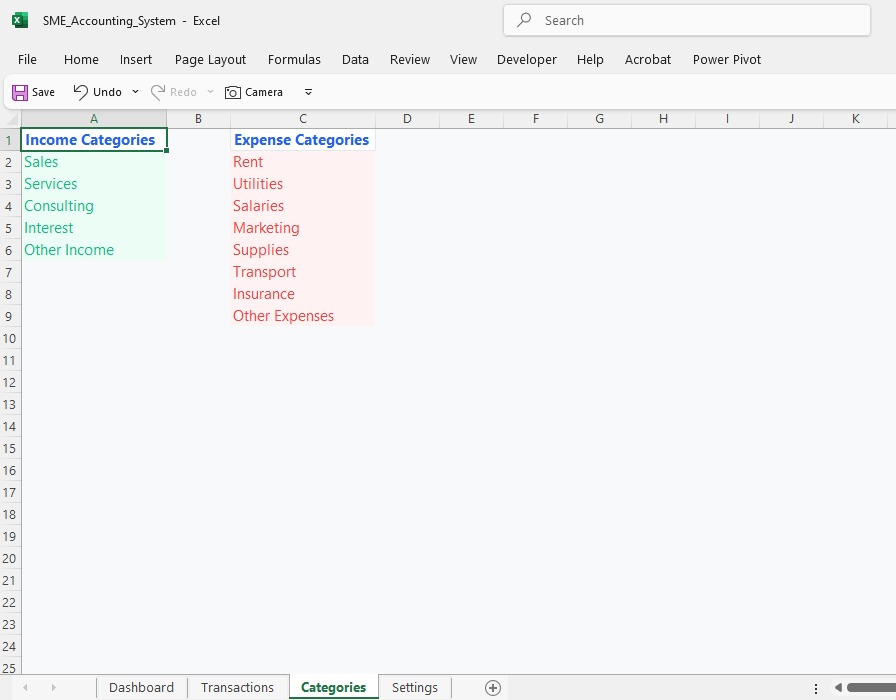Screen dimensions: 896x700
Task: Select column D header
Action: pyautogui.click(x=407, y=119)
